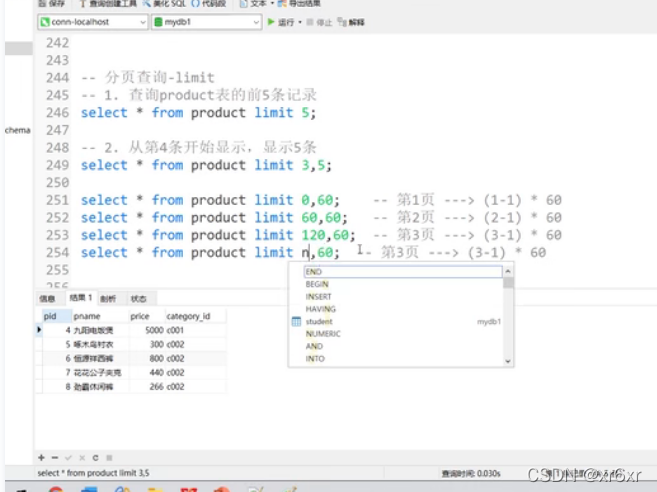Click the table icon beside student suggestion

pos(296,321)
